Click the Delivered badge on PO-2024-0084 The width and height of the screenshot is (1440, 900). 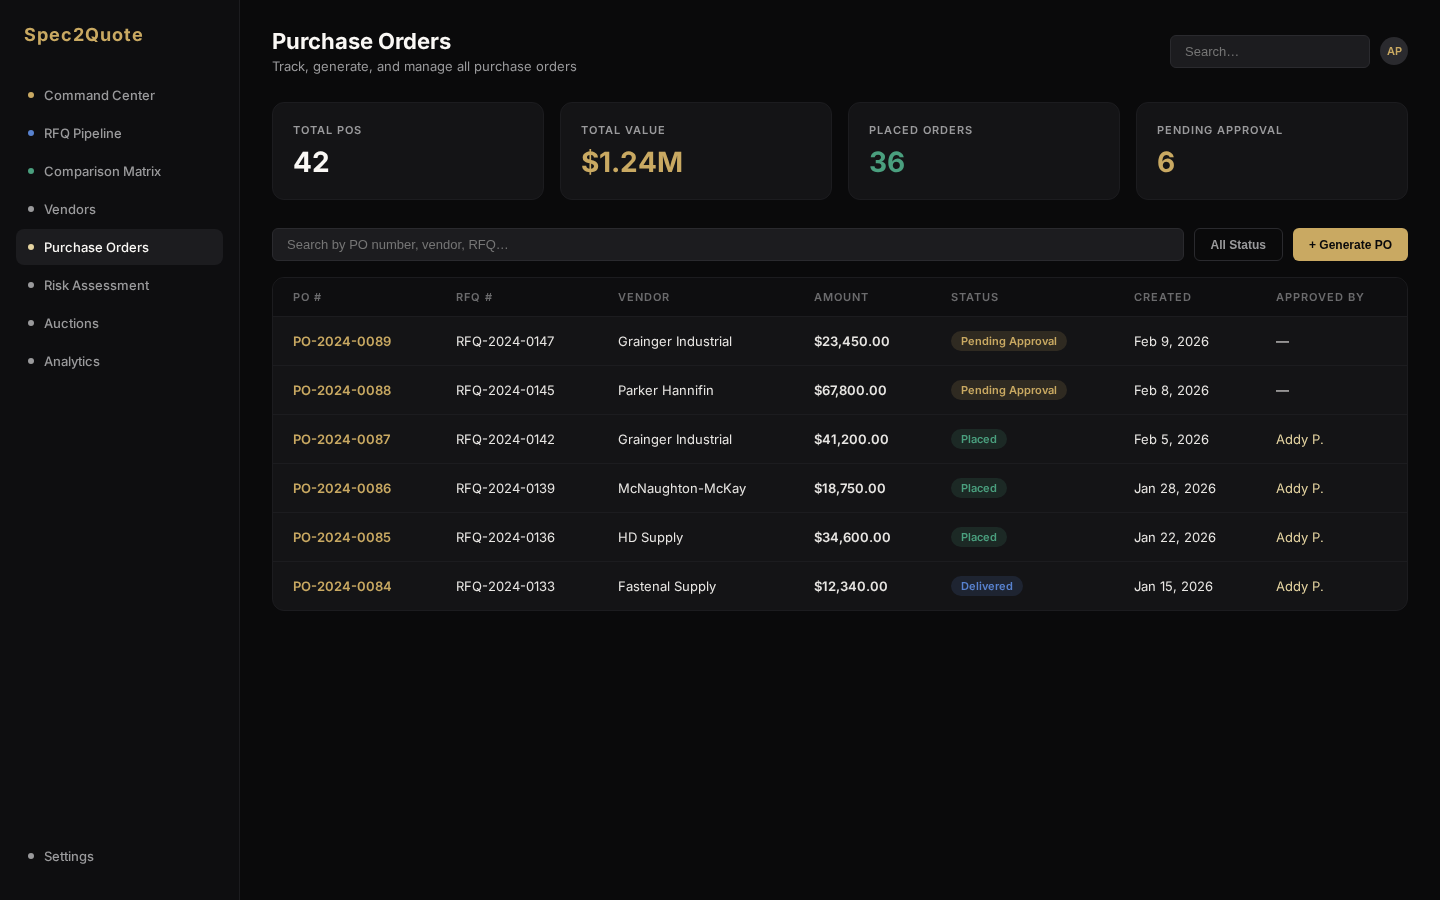987,586
